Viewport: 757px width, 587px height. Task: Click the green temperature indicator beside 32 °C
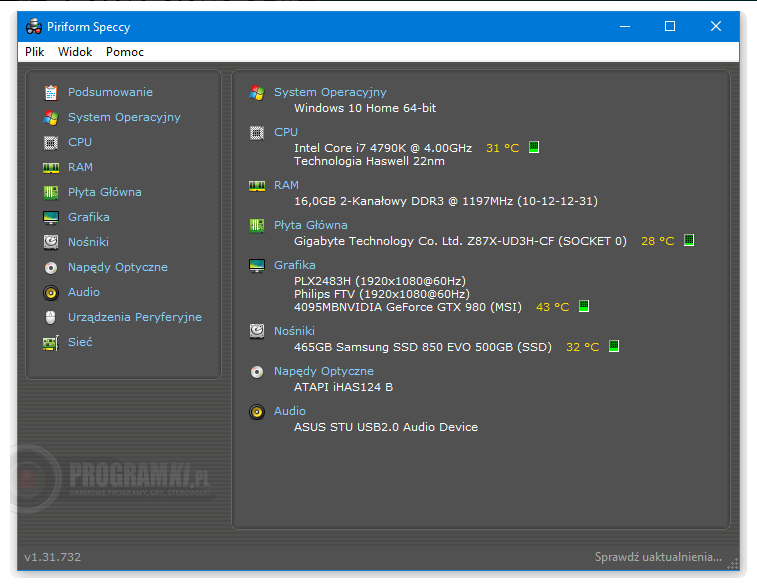tap(614, 346)
